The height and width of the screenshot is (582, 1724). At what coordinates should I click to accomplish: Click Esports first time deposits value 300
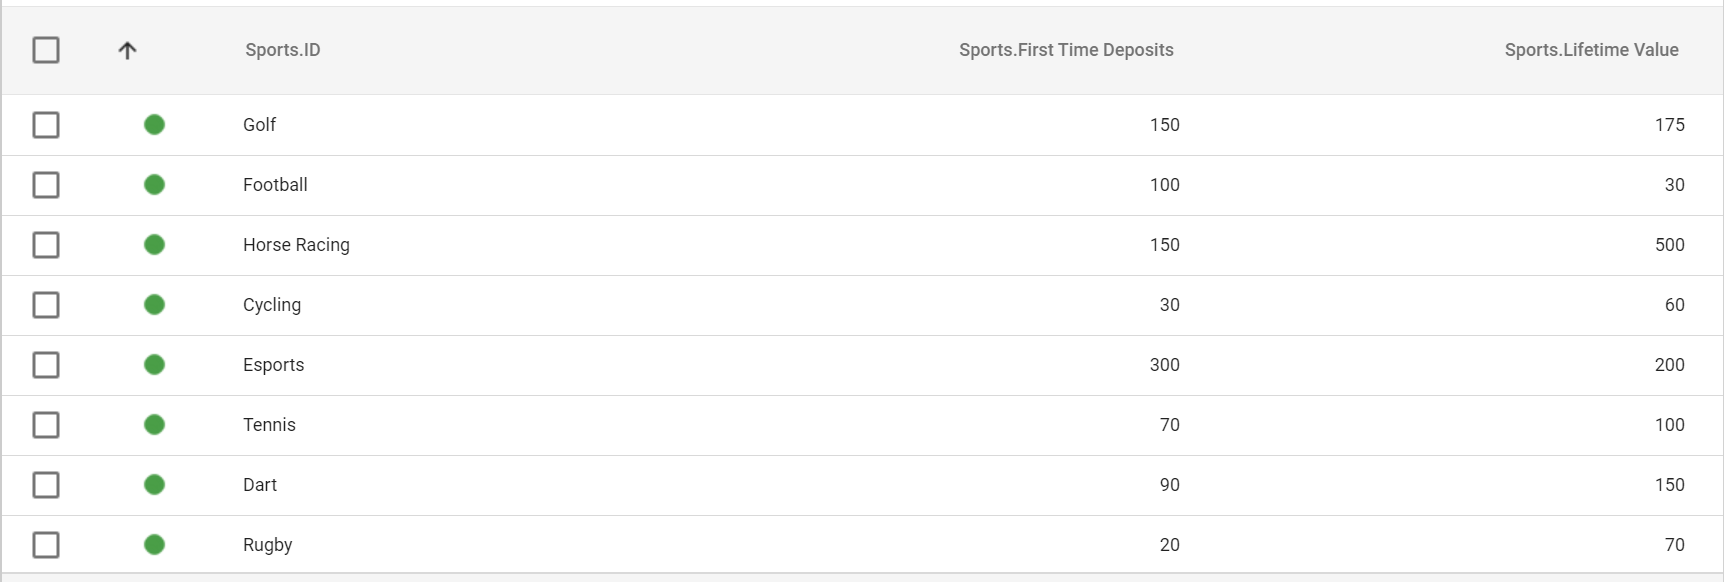(x=1164, y=365)
